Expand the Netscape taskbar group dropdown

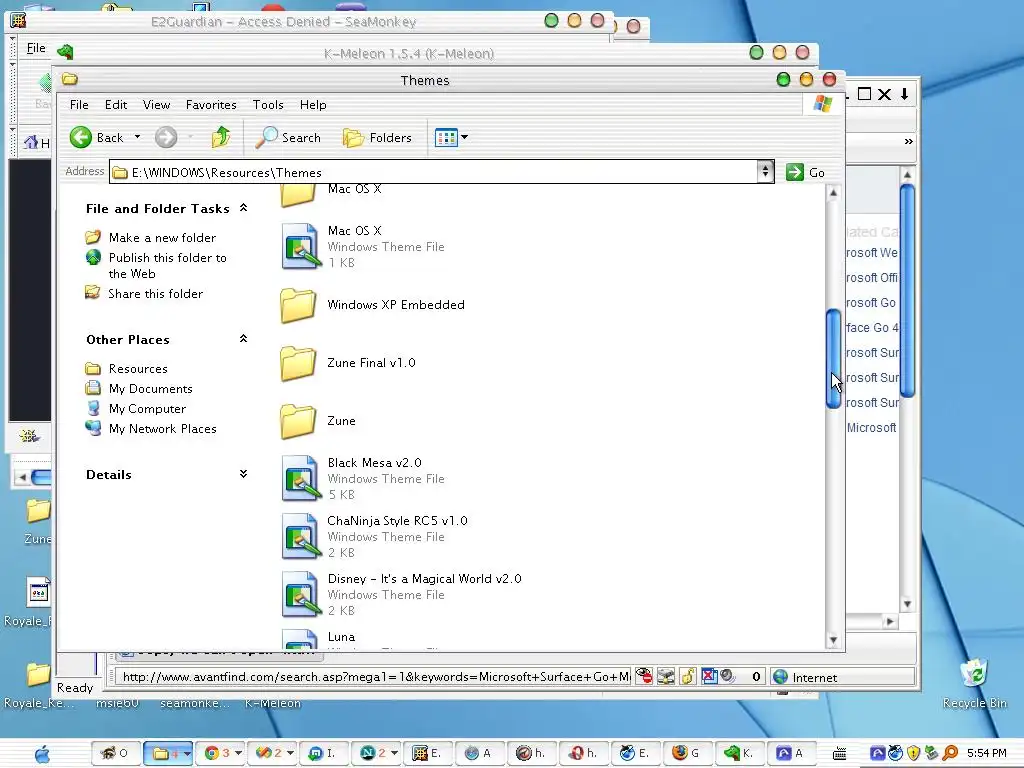tap(394, 753)
